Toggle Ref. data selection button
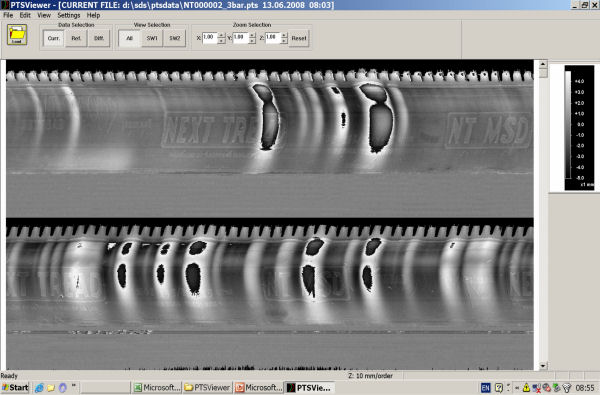This screenshot has width=600, height=395. coord(76,38)
